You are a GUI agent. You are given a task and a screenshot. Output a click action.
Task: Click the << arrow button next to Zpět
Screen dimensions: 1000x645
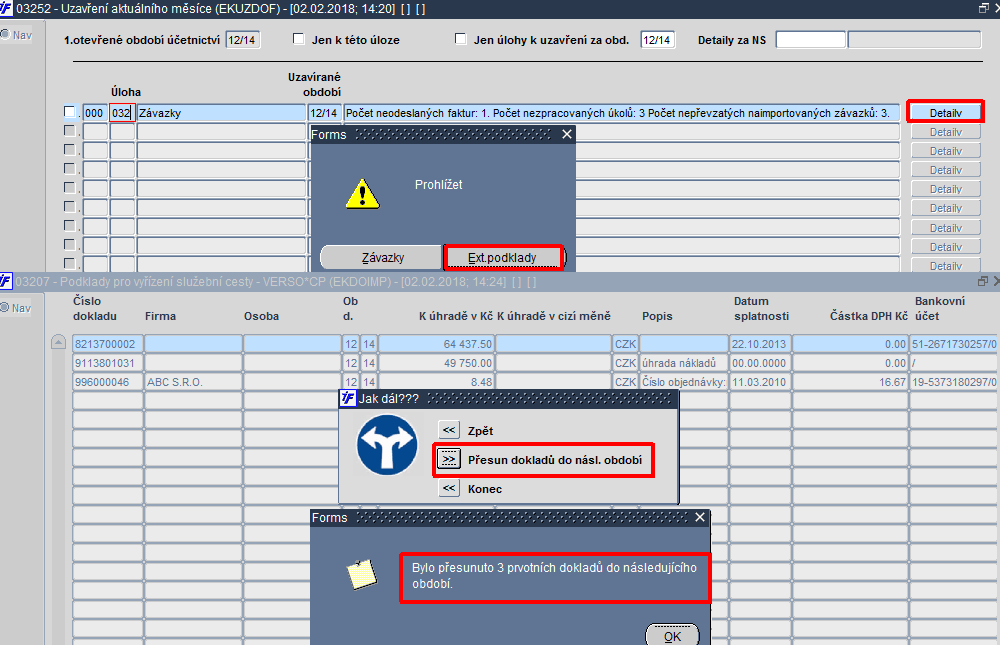449,430
